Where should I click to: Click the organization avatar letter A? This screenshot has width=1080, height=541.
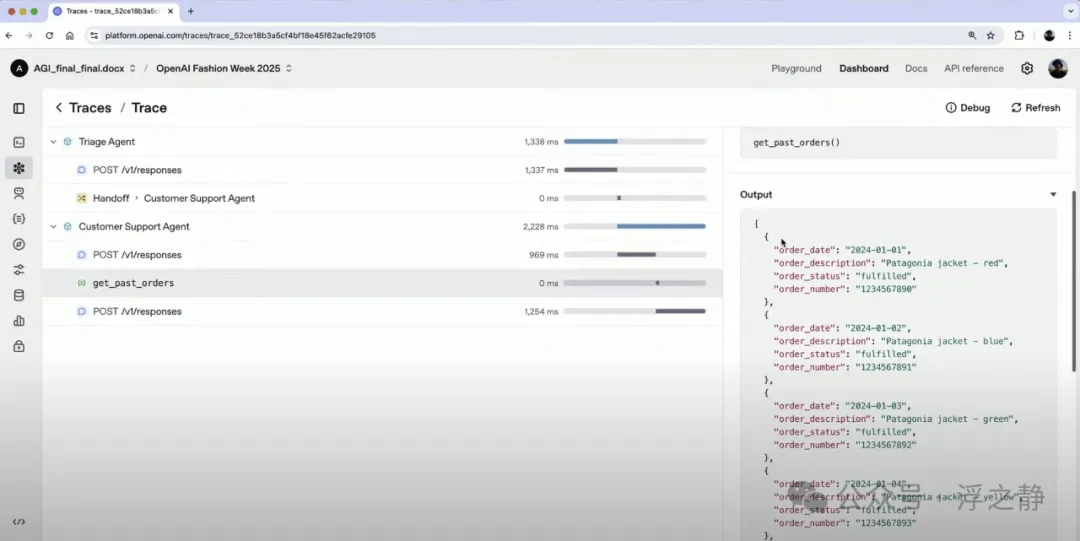[19, 68]
